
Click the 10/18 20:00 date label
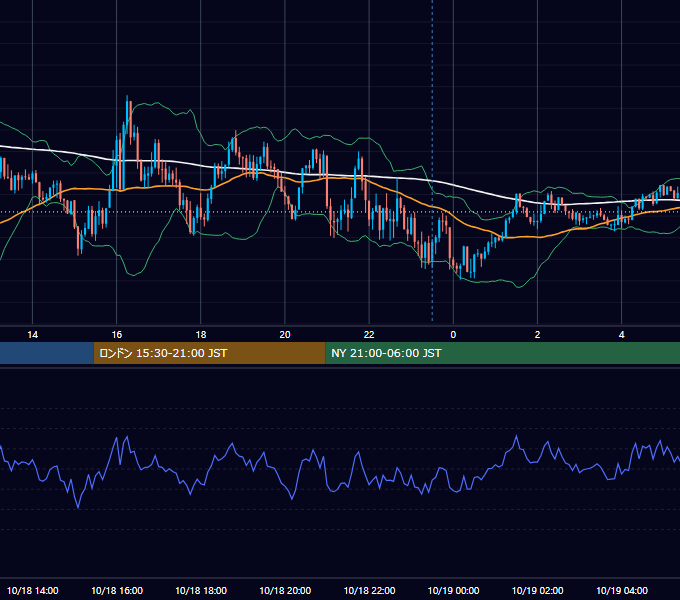pyautogui.click(x=285, y=590)
